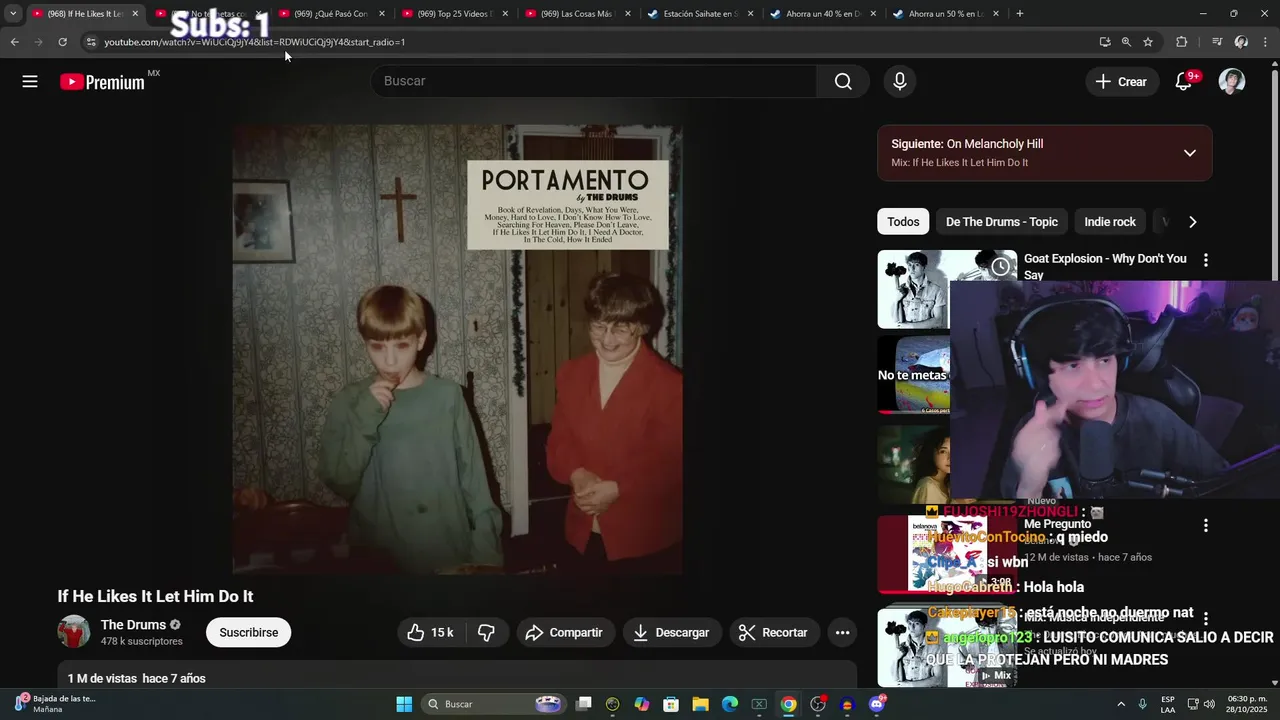Open The Drums channel avatar
The image size is (1280, 720).
[74, 632]
